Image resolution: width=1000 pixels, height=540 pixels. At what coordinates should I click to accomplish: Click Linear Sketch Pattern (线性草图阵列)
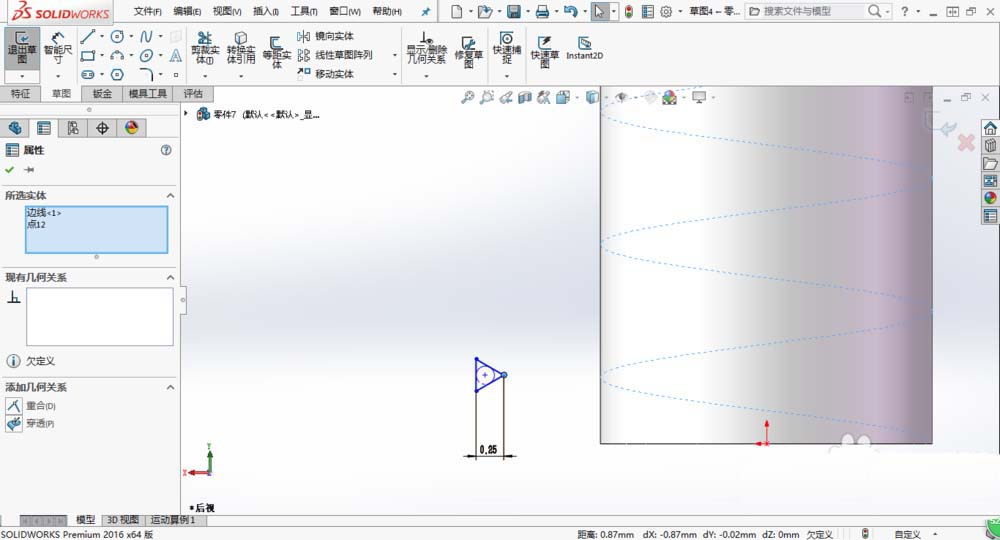[335, 55]
